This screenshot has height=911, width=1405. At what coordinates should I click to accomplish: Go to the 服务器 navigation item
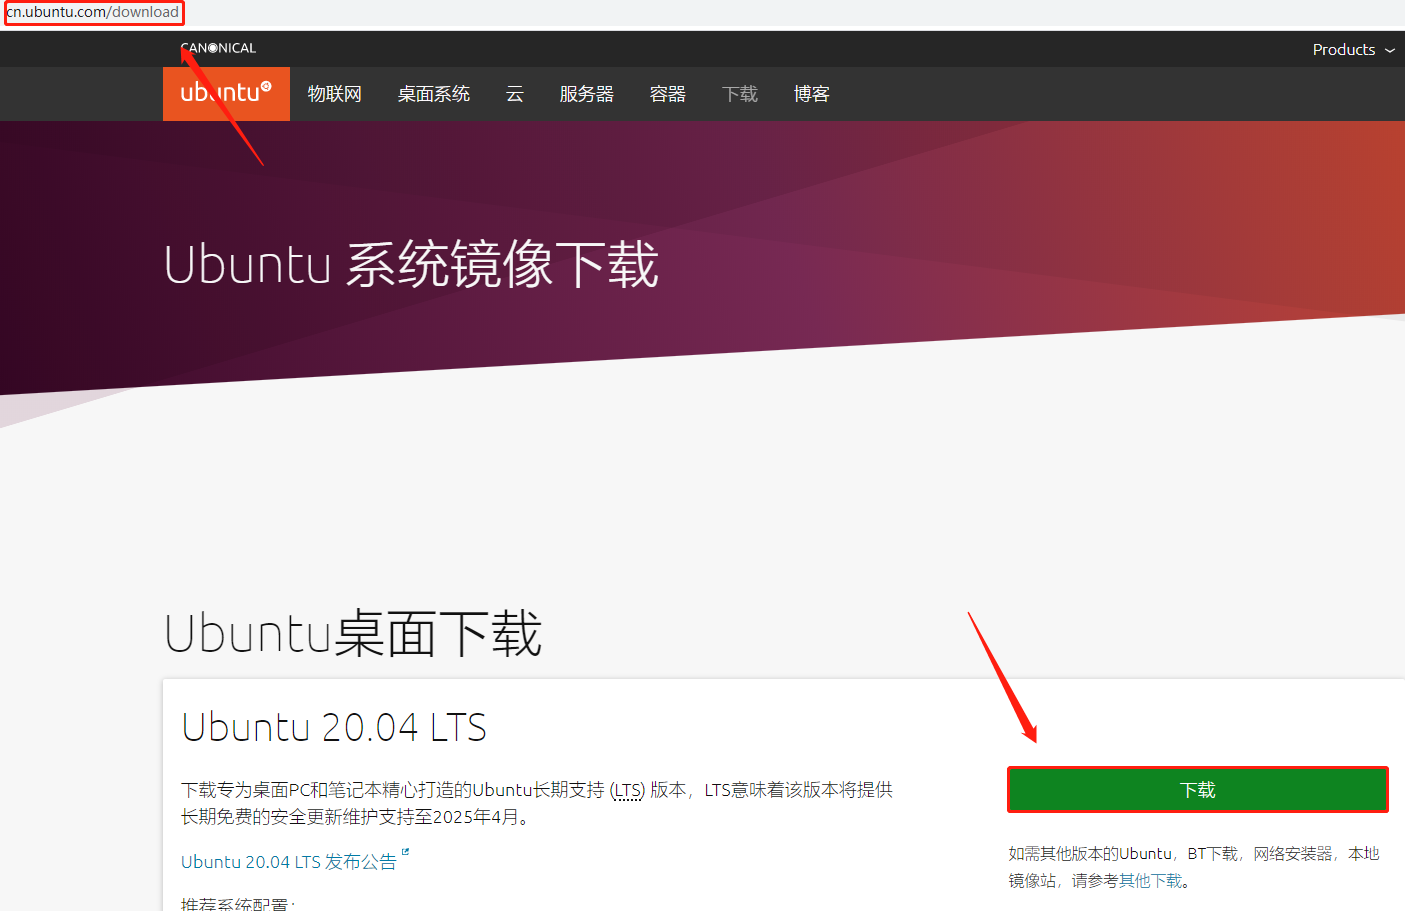click(x=587, y=94)
